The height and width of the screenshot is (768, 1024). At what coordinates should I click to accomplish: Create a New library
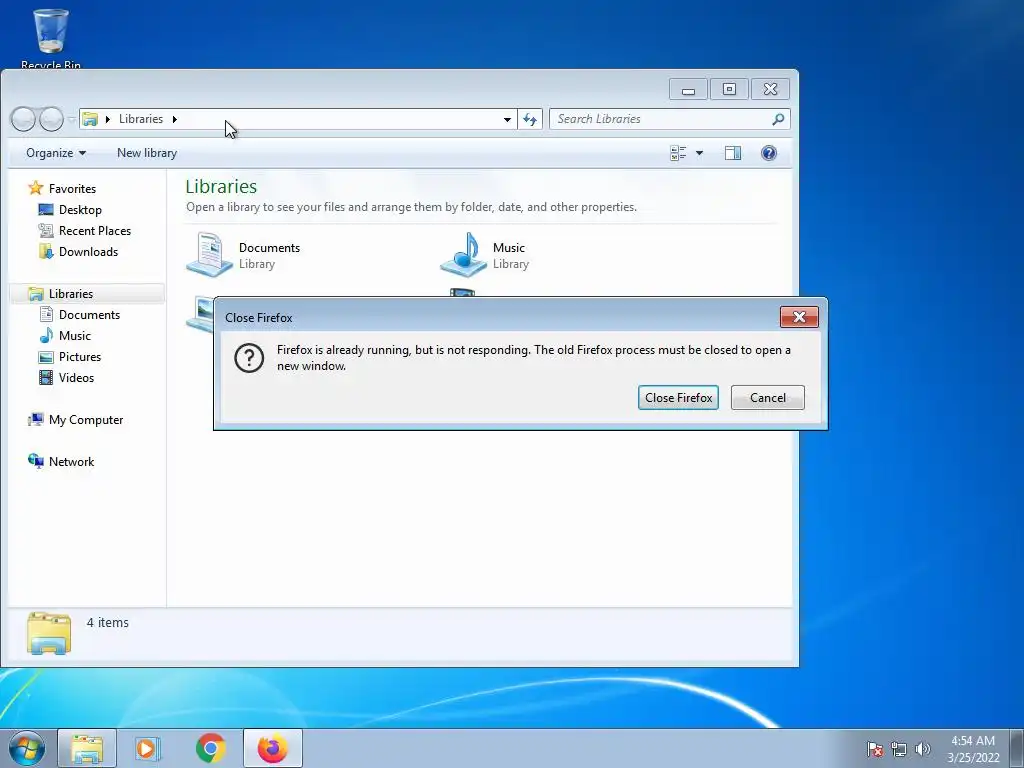147,153
